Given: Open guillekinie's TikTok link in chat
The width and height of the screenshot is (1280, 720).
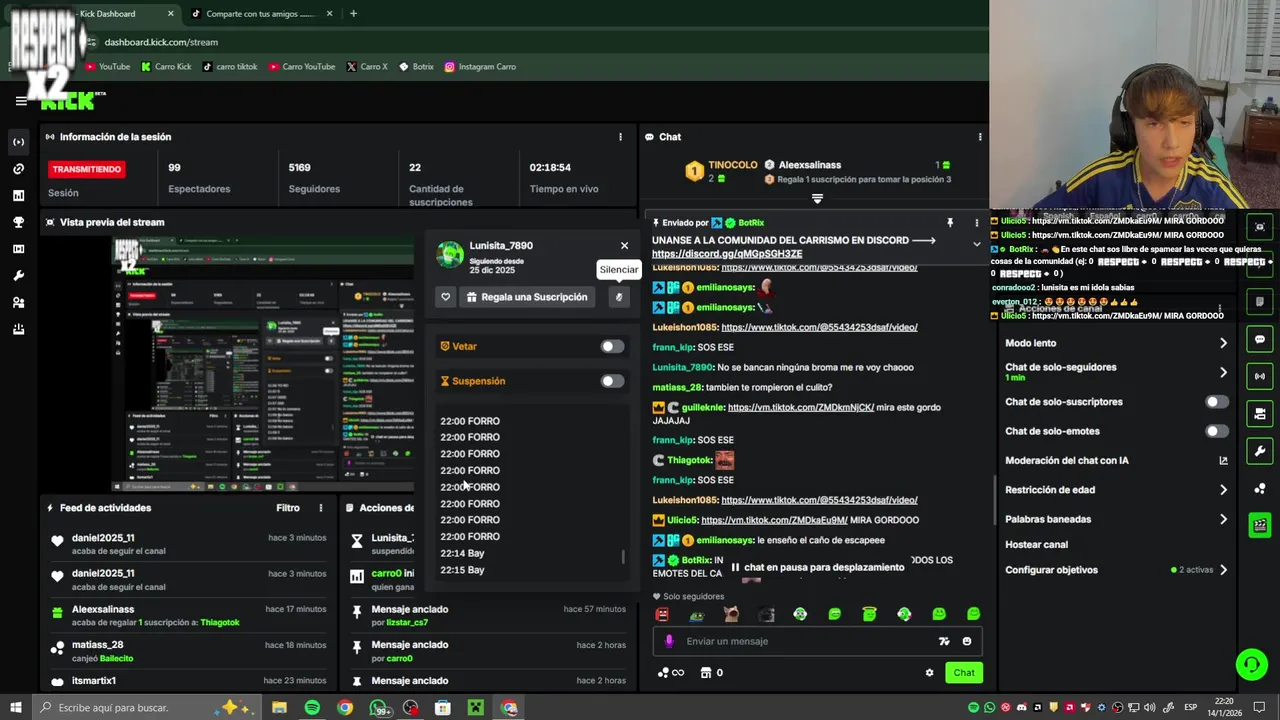Looking at the screenshot, I should click(x=801, y=408).
